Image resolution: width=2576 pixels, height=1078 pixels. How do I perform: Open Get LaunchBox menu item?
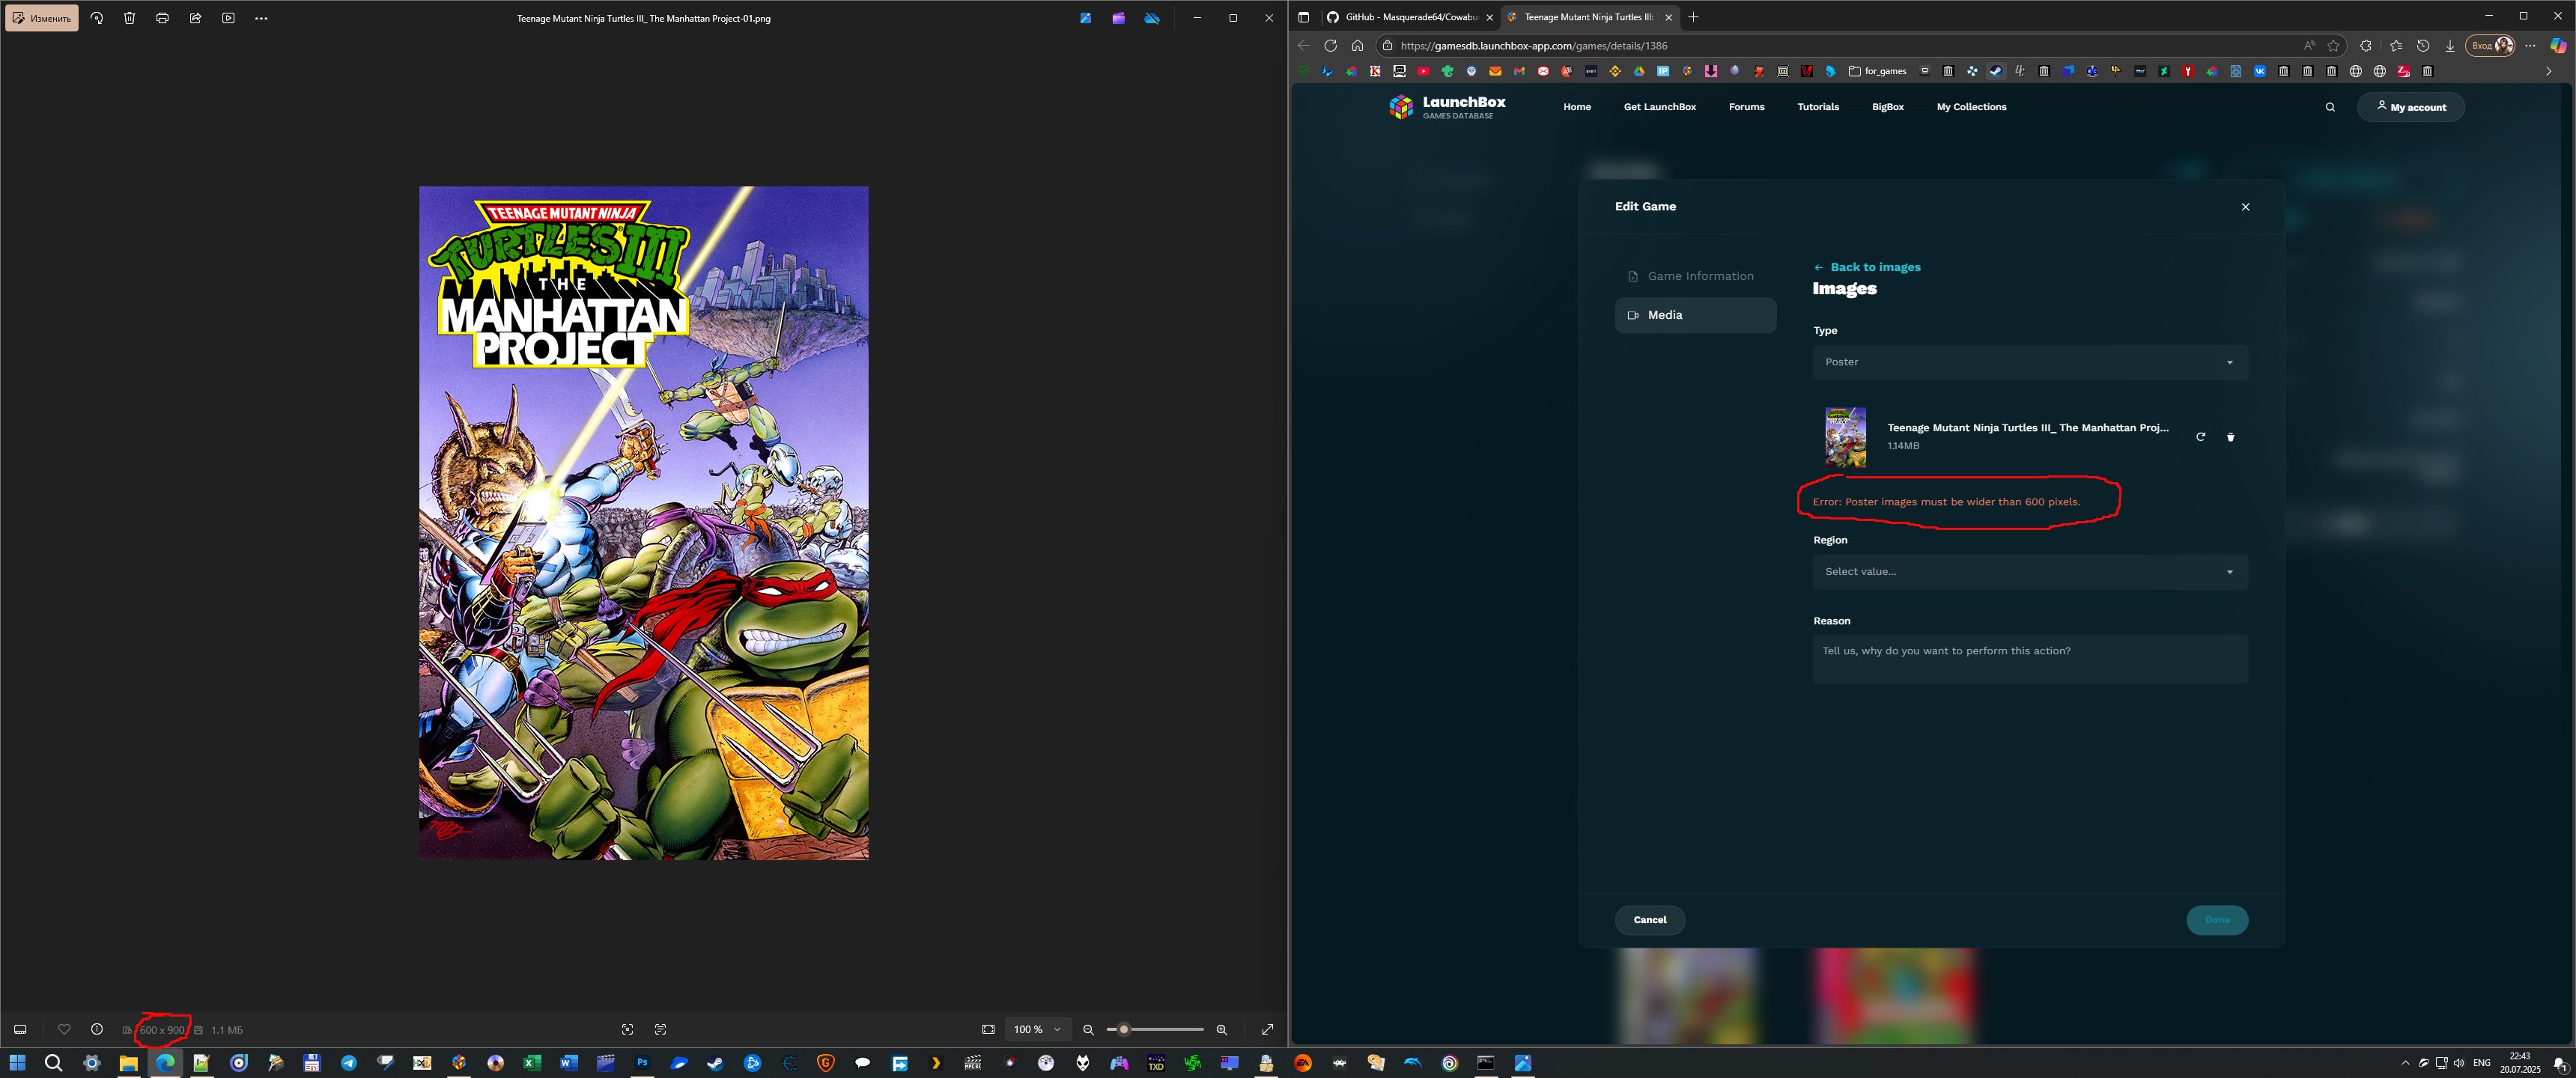[1659, 107]
